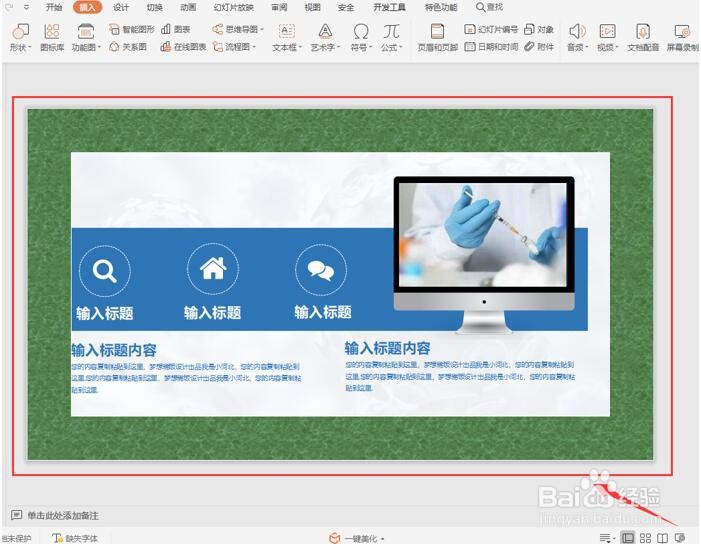This screenshot has height=544, width=701.
Task: Switch to the 审阅 tab
Action: [279, 7]
